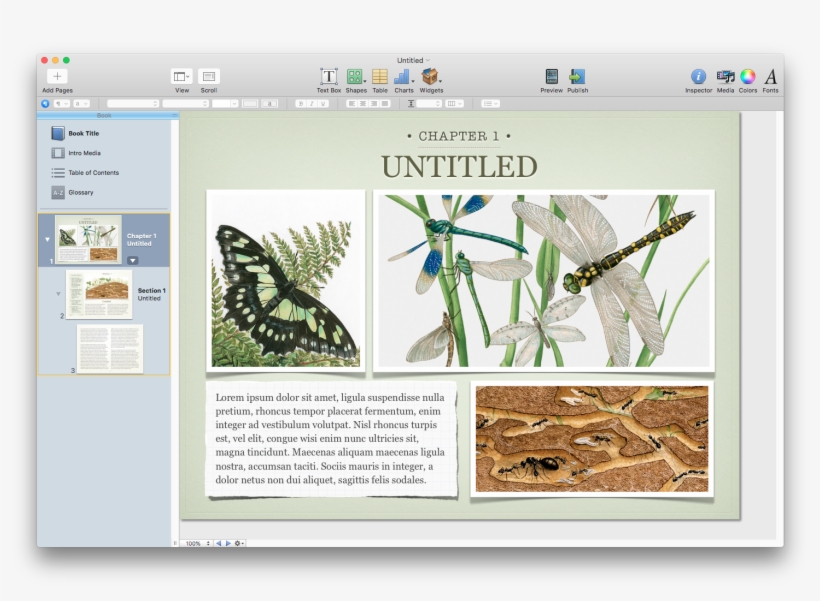This screenshot has height=601, width=820.
Task: Add a Chart to the page
Action: pos(404,75)
